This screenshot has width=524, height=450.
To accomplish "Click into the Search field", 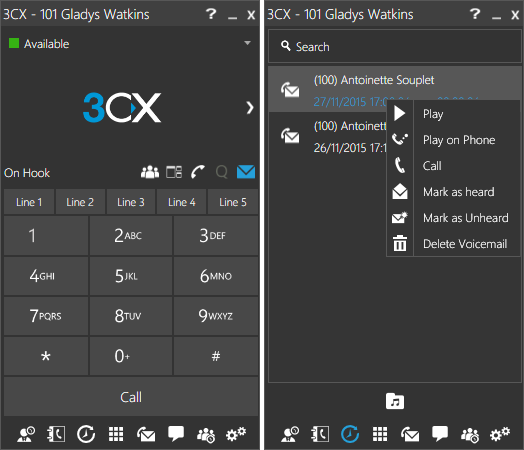I will (395, 46).
